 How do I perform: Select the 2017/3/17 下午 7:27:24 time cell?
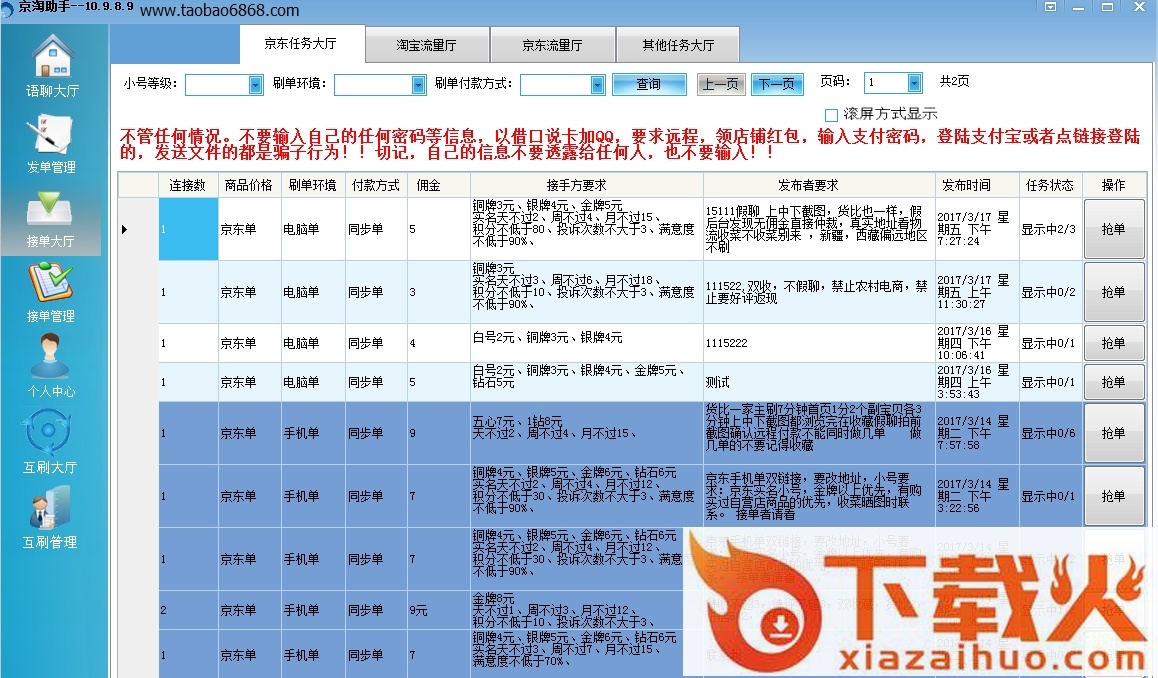(x=976, y=229)
